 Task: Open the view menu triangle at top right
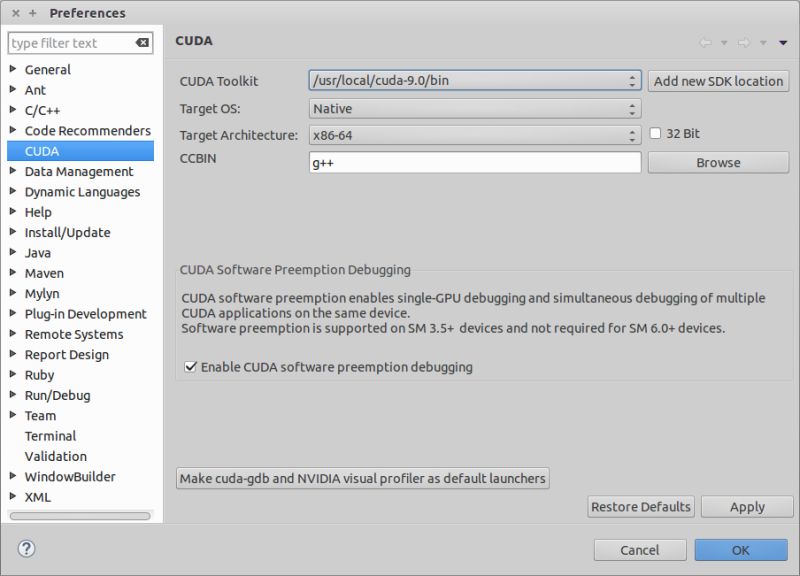[783, 42]
